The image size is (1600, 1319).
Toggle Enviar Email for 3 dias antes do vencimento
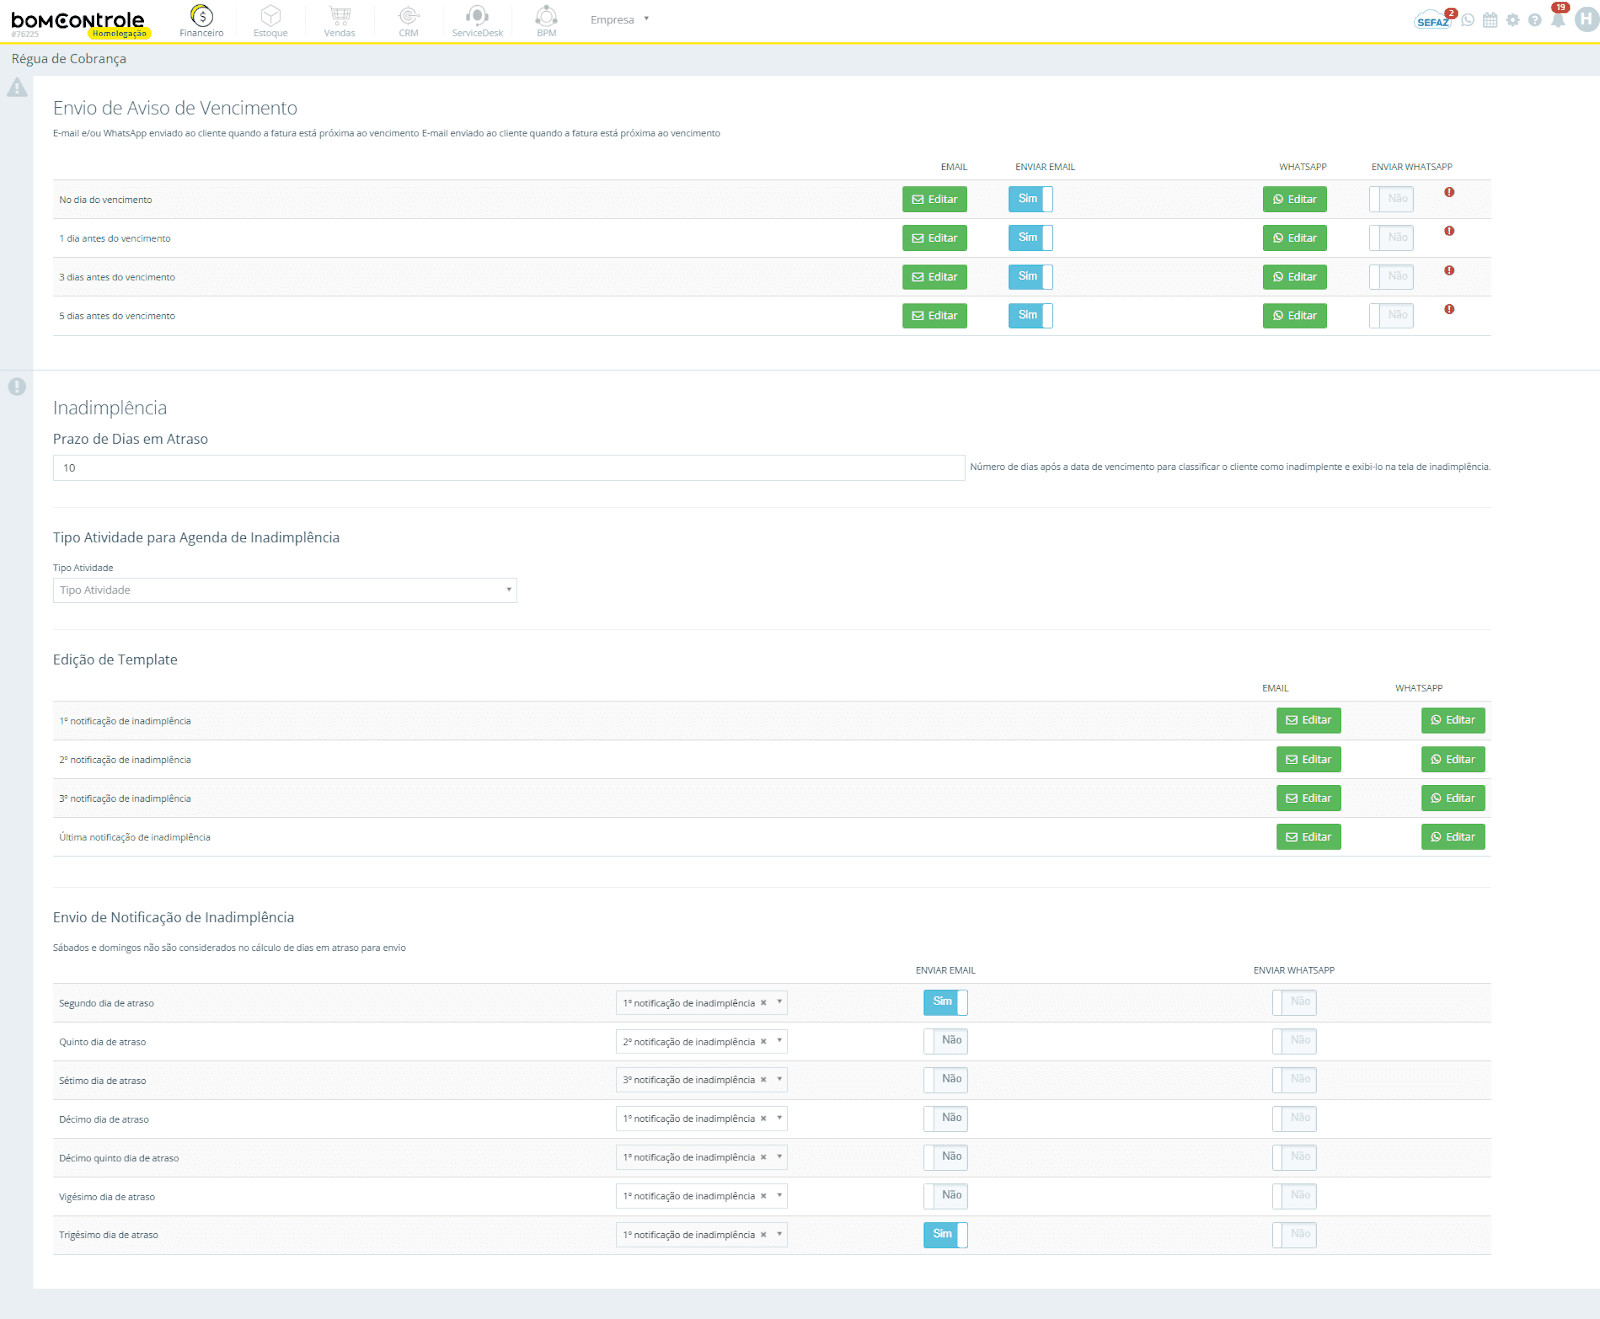pos(1030,276)
